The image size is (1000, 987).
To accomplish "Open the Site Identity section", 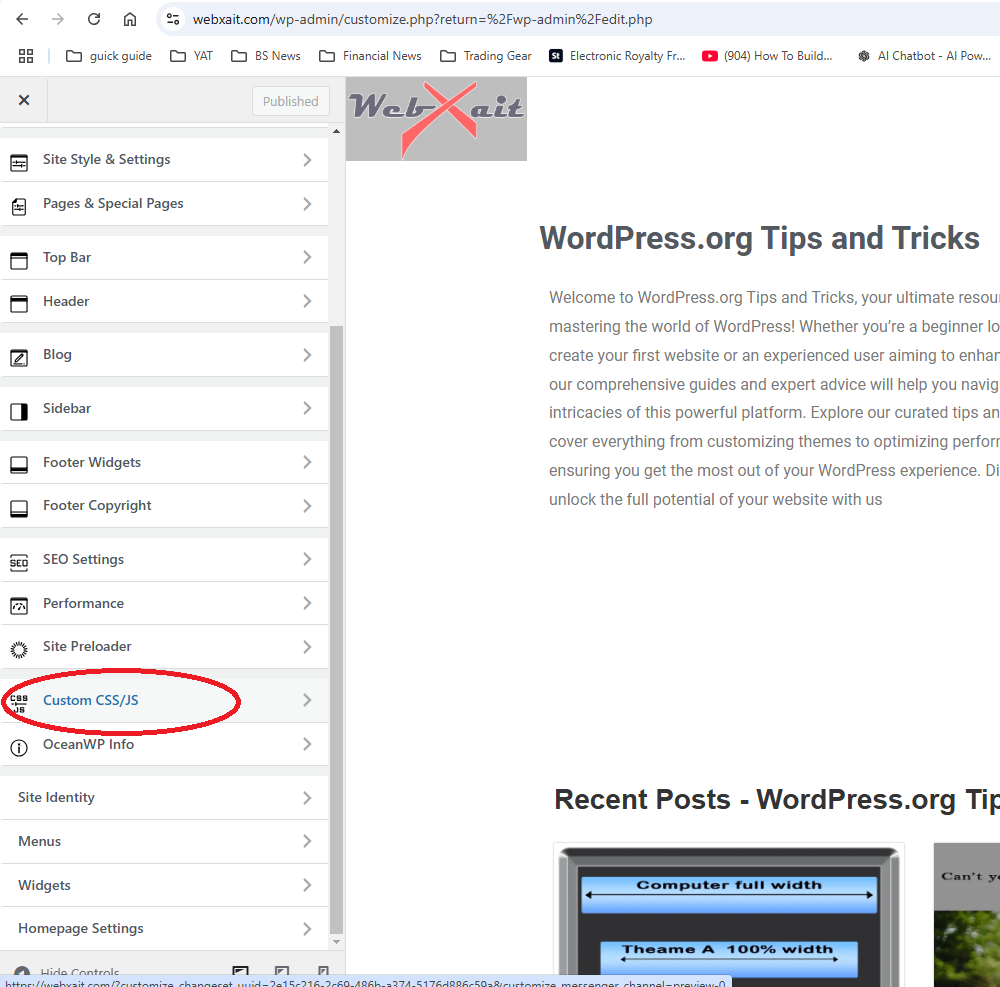I will (x=165, y=798).
